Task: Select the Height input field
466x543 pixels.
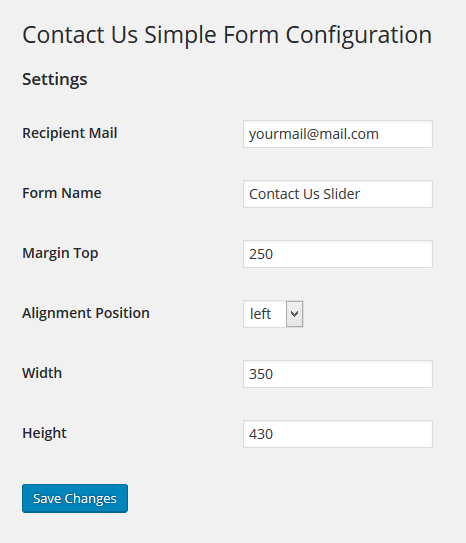Action: click(x=338, y=434)
